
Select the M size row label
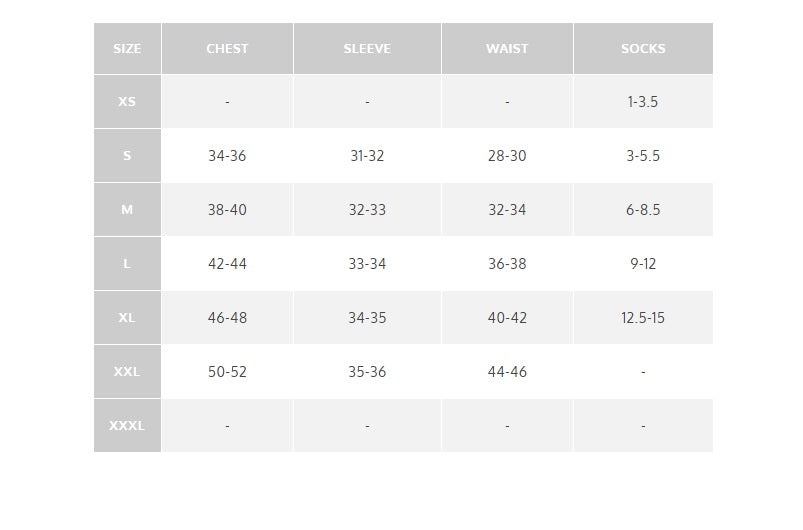pos(128,209)
